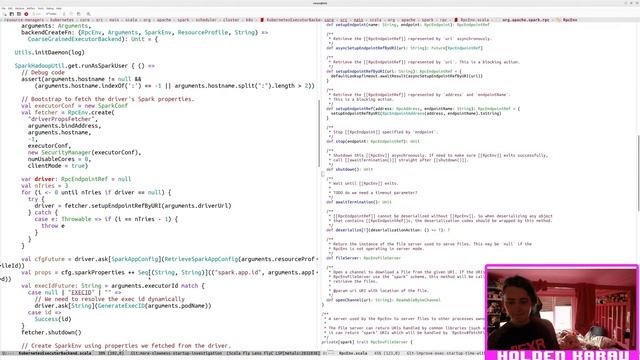640x360 pixels.
Task: Select kubernetes in the left breadcrumb
Action: tap(62, 20)
